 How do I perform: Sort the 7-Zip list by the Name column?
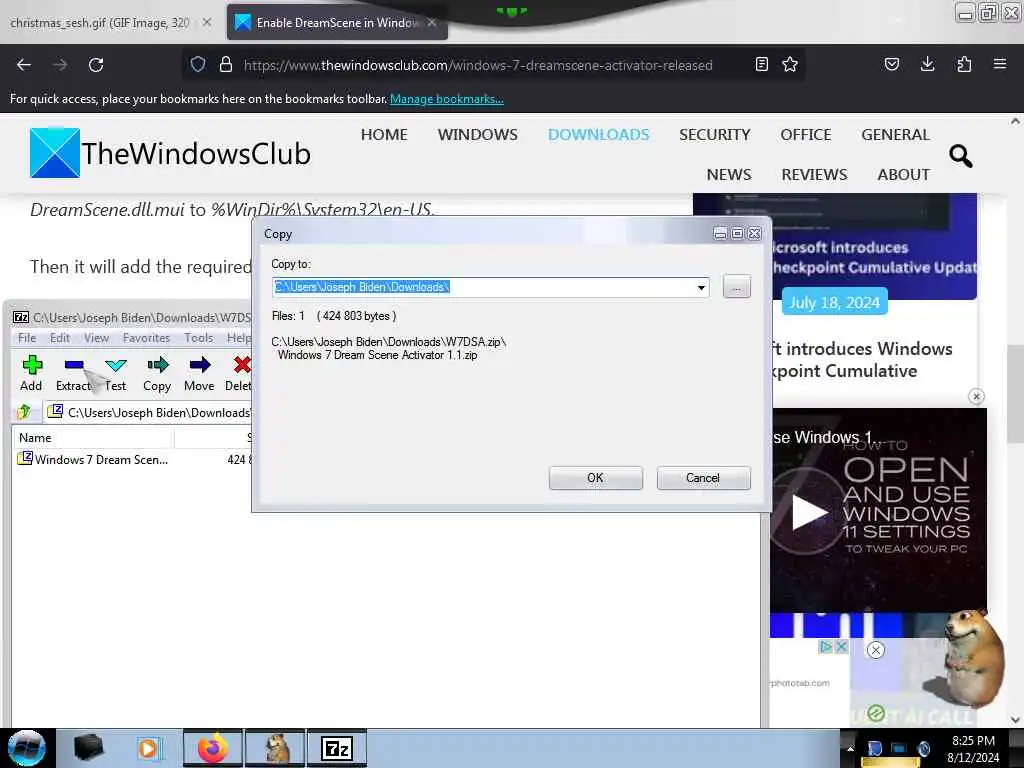click(x=93, y=438)
